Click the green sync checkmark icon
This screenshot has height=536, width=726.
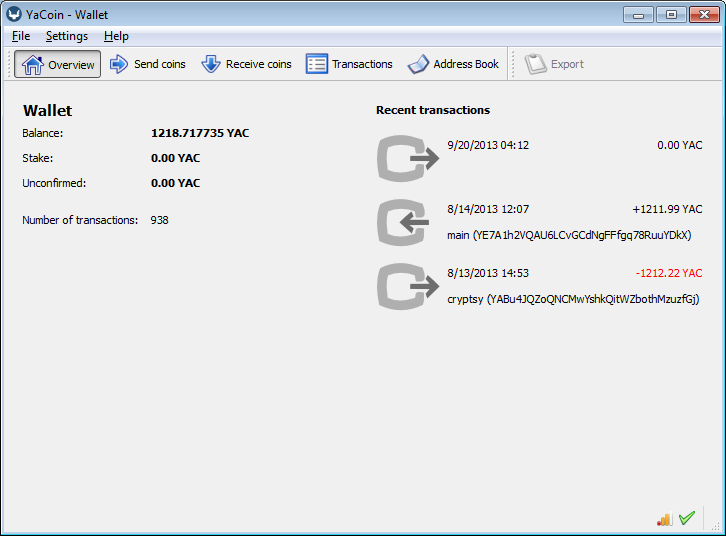(x=687, y=518)
